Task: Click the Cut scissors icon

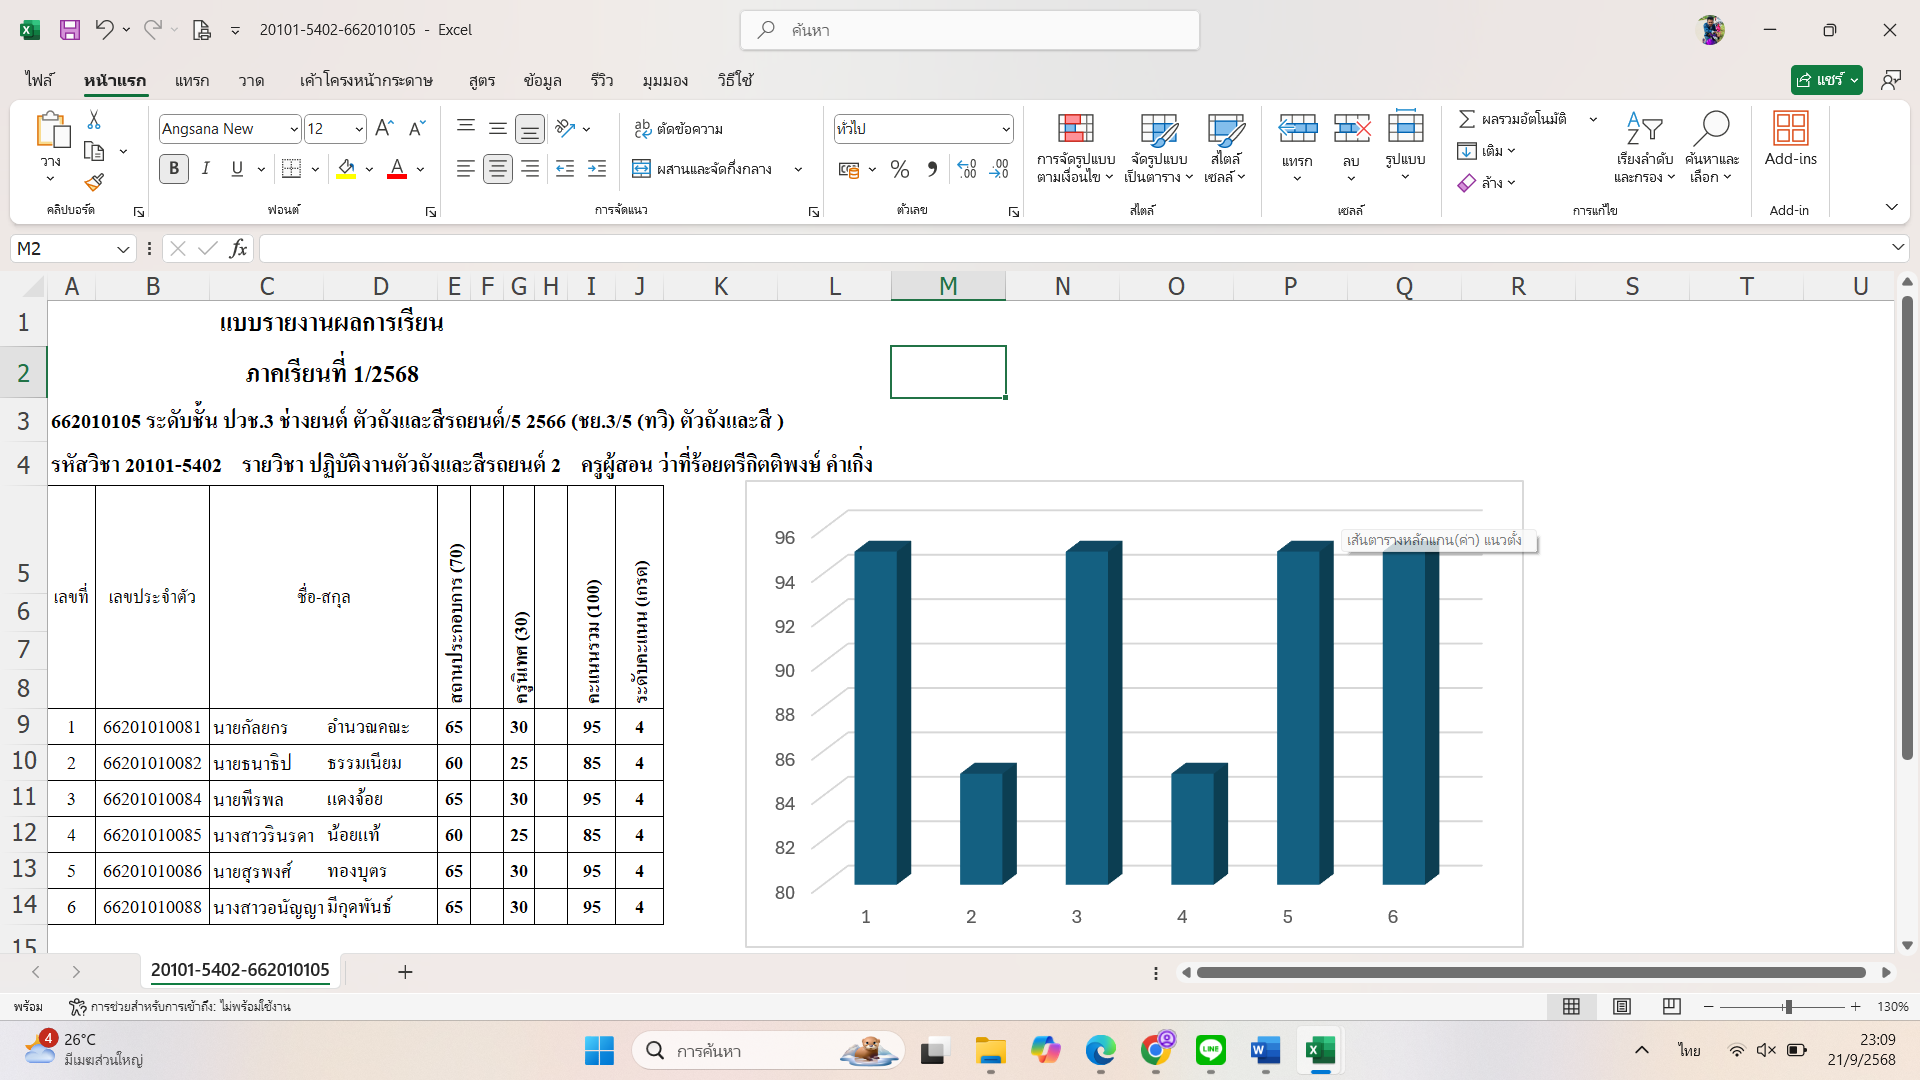Action: [94, 120]
